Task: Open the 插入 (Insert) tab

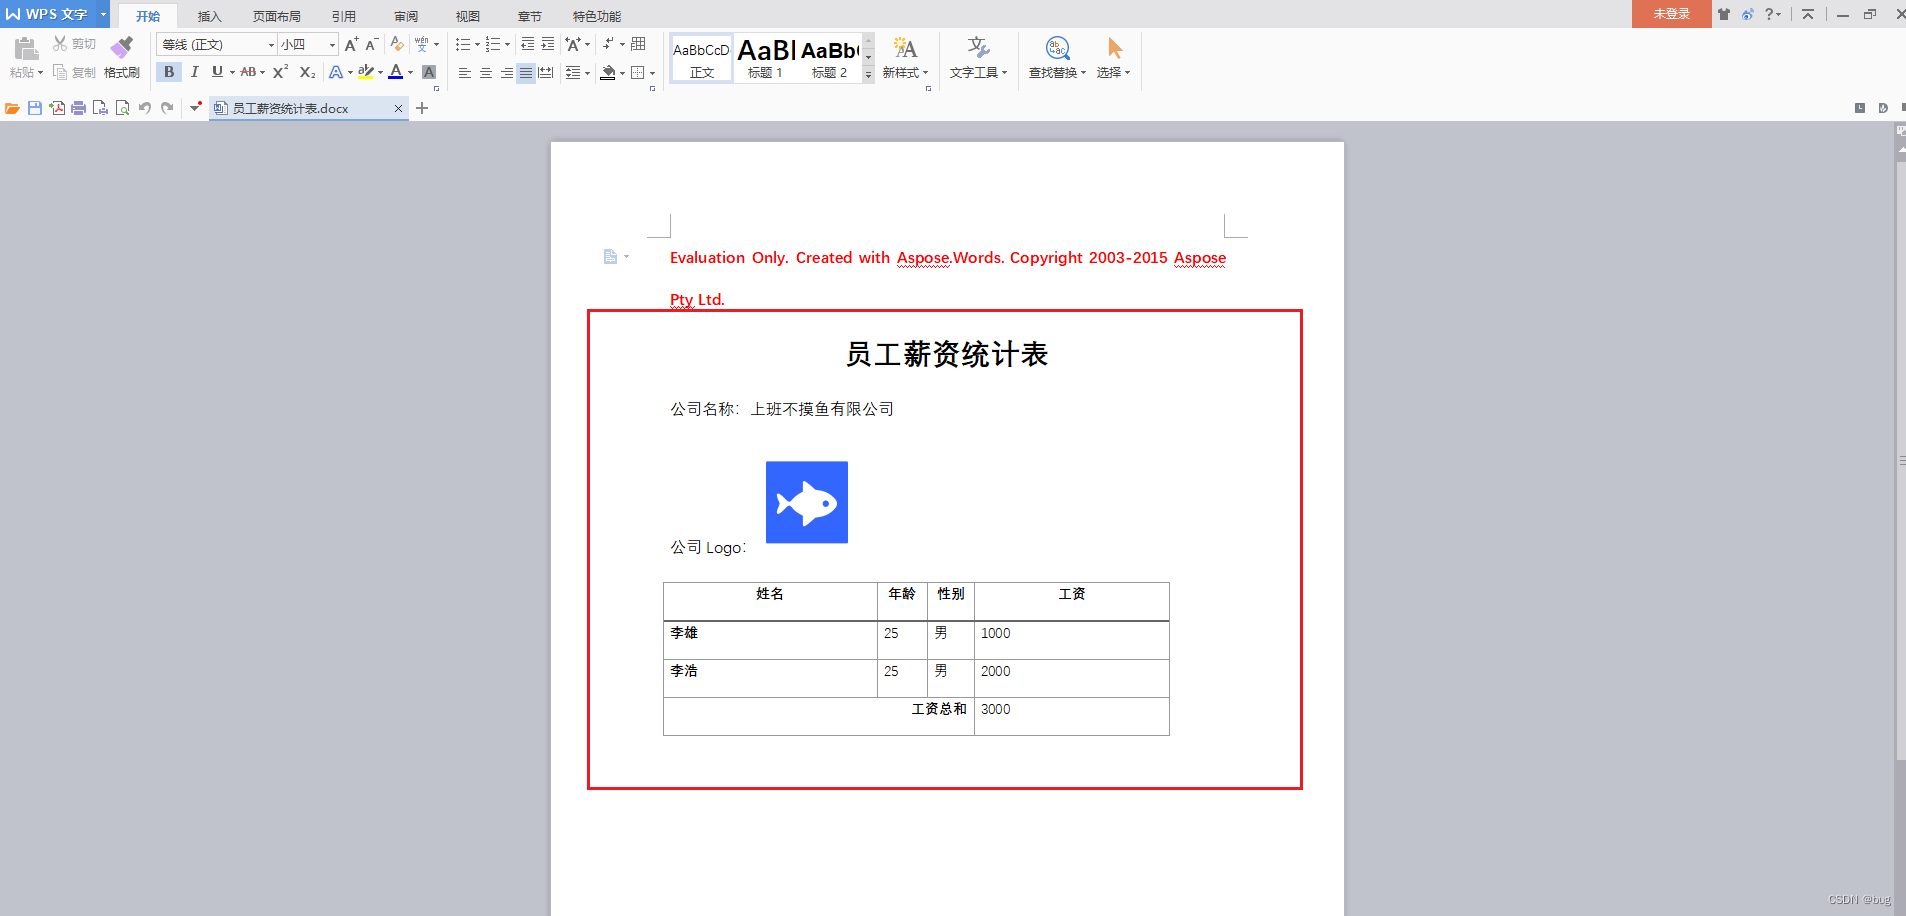Action: (x=209, y=16)
